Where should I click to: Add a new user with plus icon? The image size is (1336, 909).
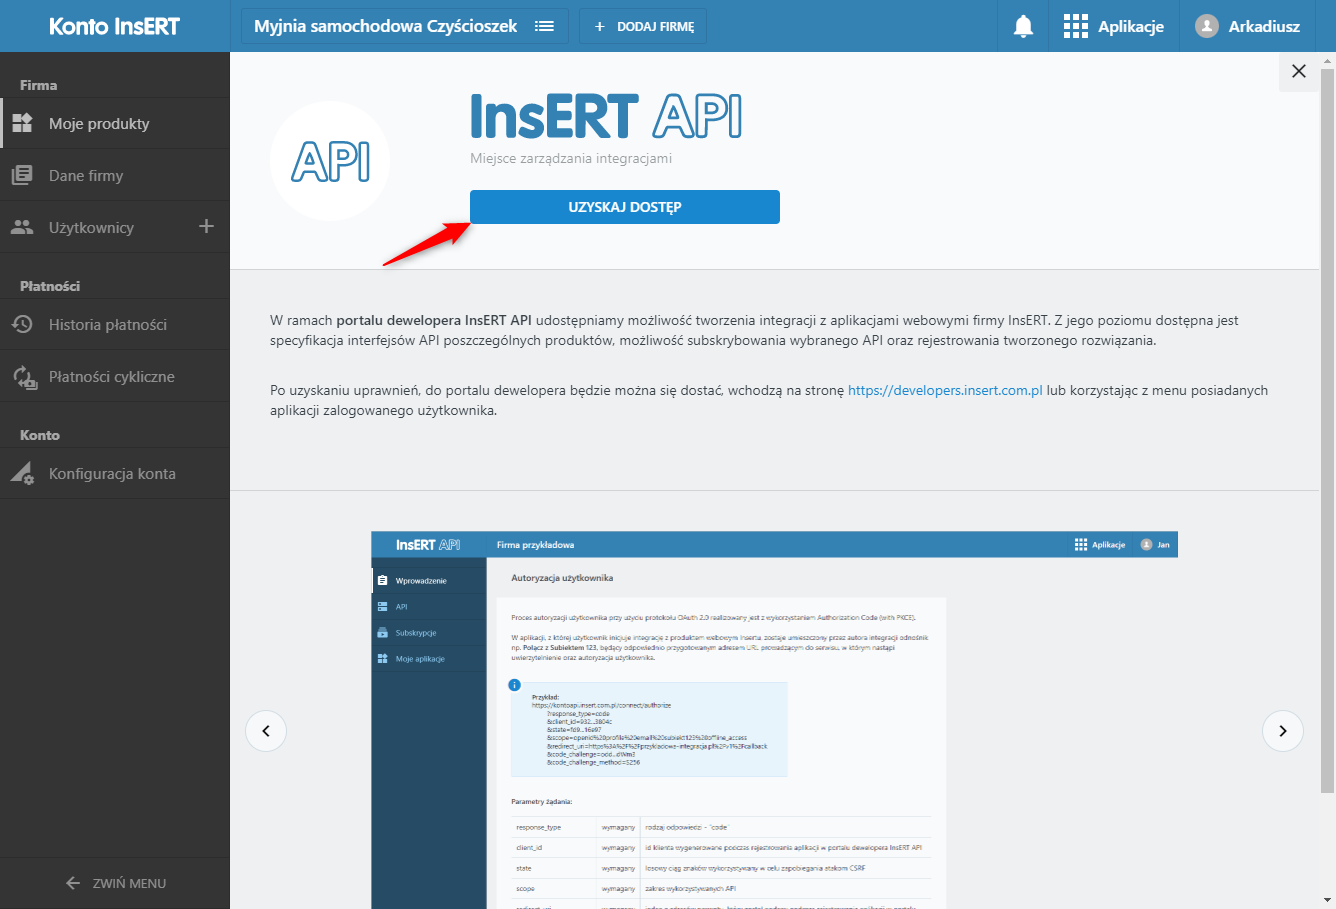click(x=206, y=226)
